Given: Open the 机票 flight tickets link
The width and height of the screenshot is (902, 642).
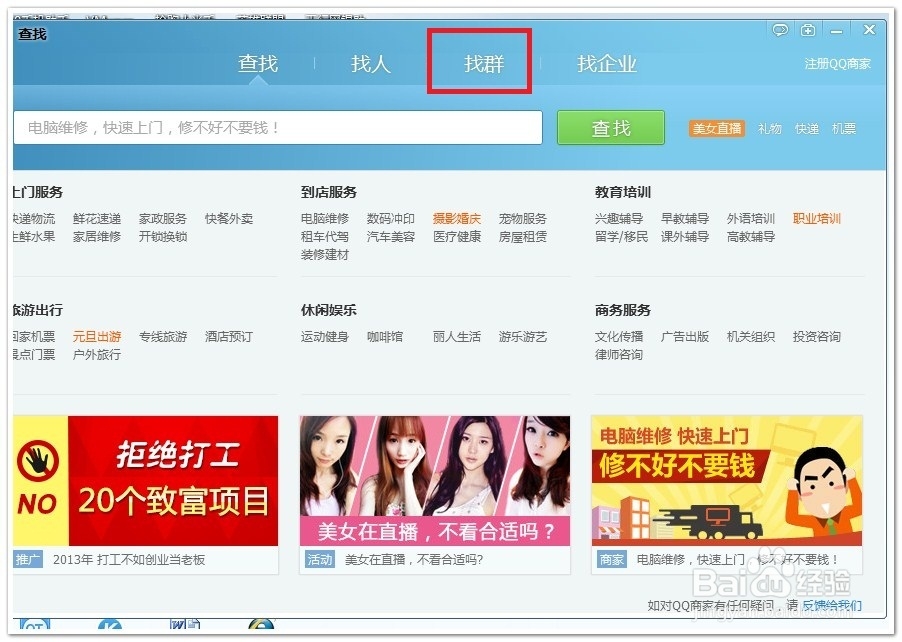Looking at the screenshot, I should tap(843, 128).
